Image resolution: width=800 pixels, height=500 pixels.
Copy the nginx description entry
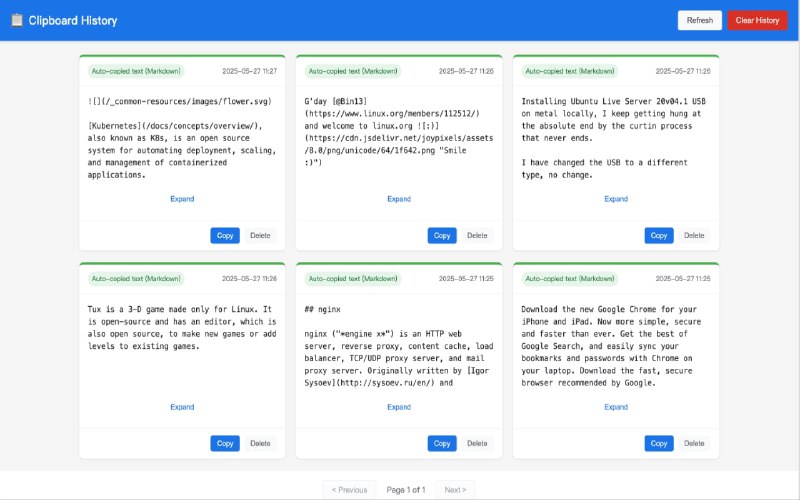442,443
